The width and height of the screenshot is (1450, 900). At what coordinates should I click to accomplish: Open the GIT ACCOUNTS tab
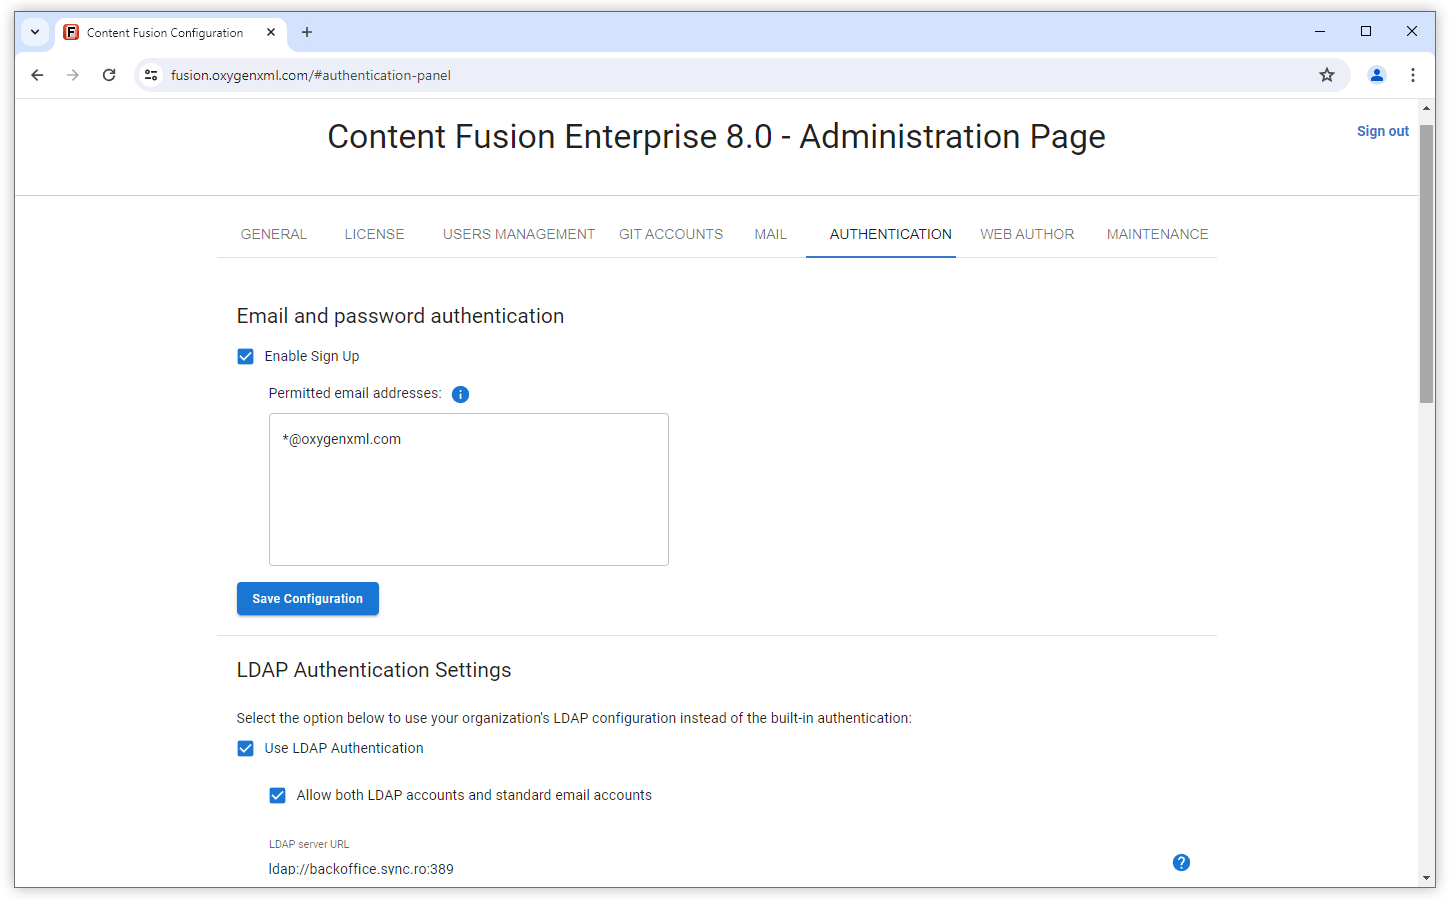tap(671, 234)
